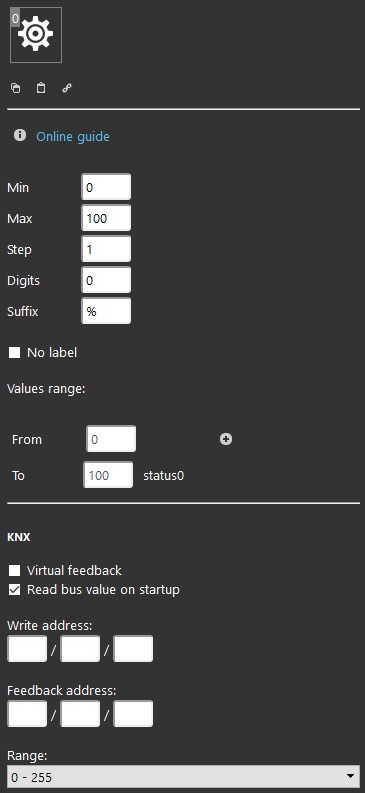This screenshot has width=365, height=793.
Task: Click the Suffix field containing %
Action: coord(106,311)
